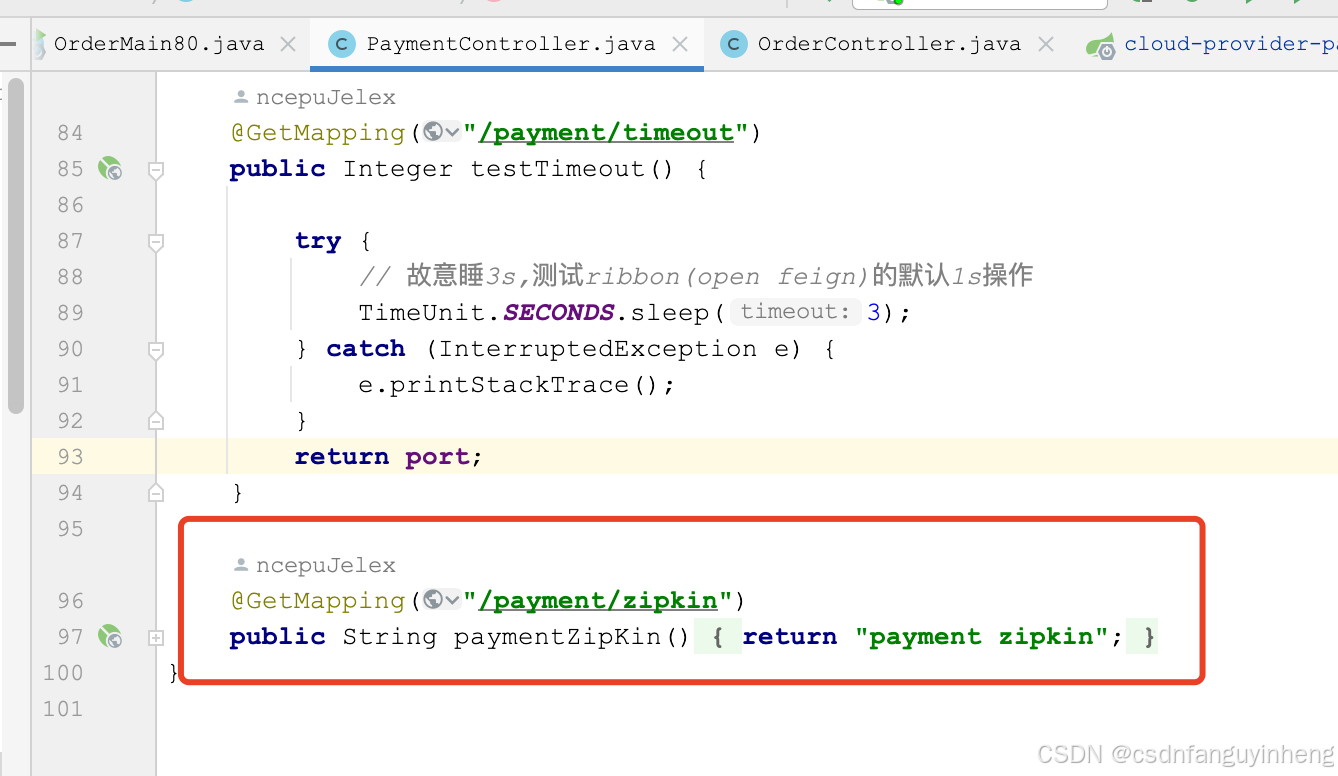Click the "payment zipkin" string literal
Screen dimensions: 1338x776
[982, 637]
